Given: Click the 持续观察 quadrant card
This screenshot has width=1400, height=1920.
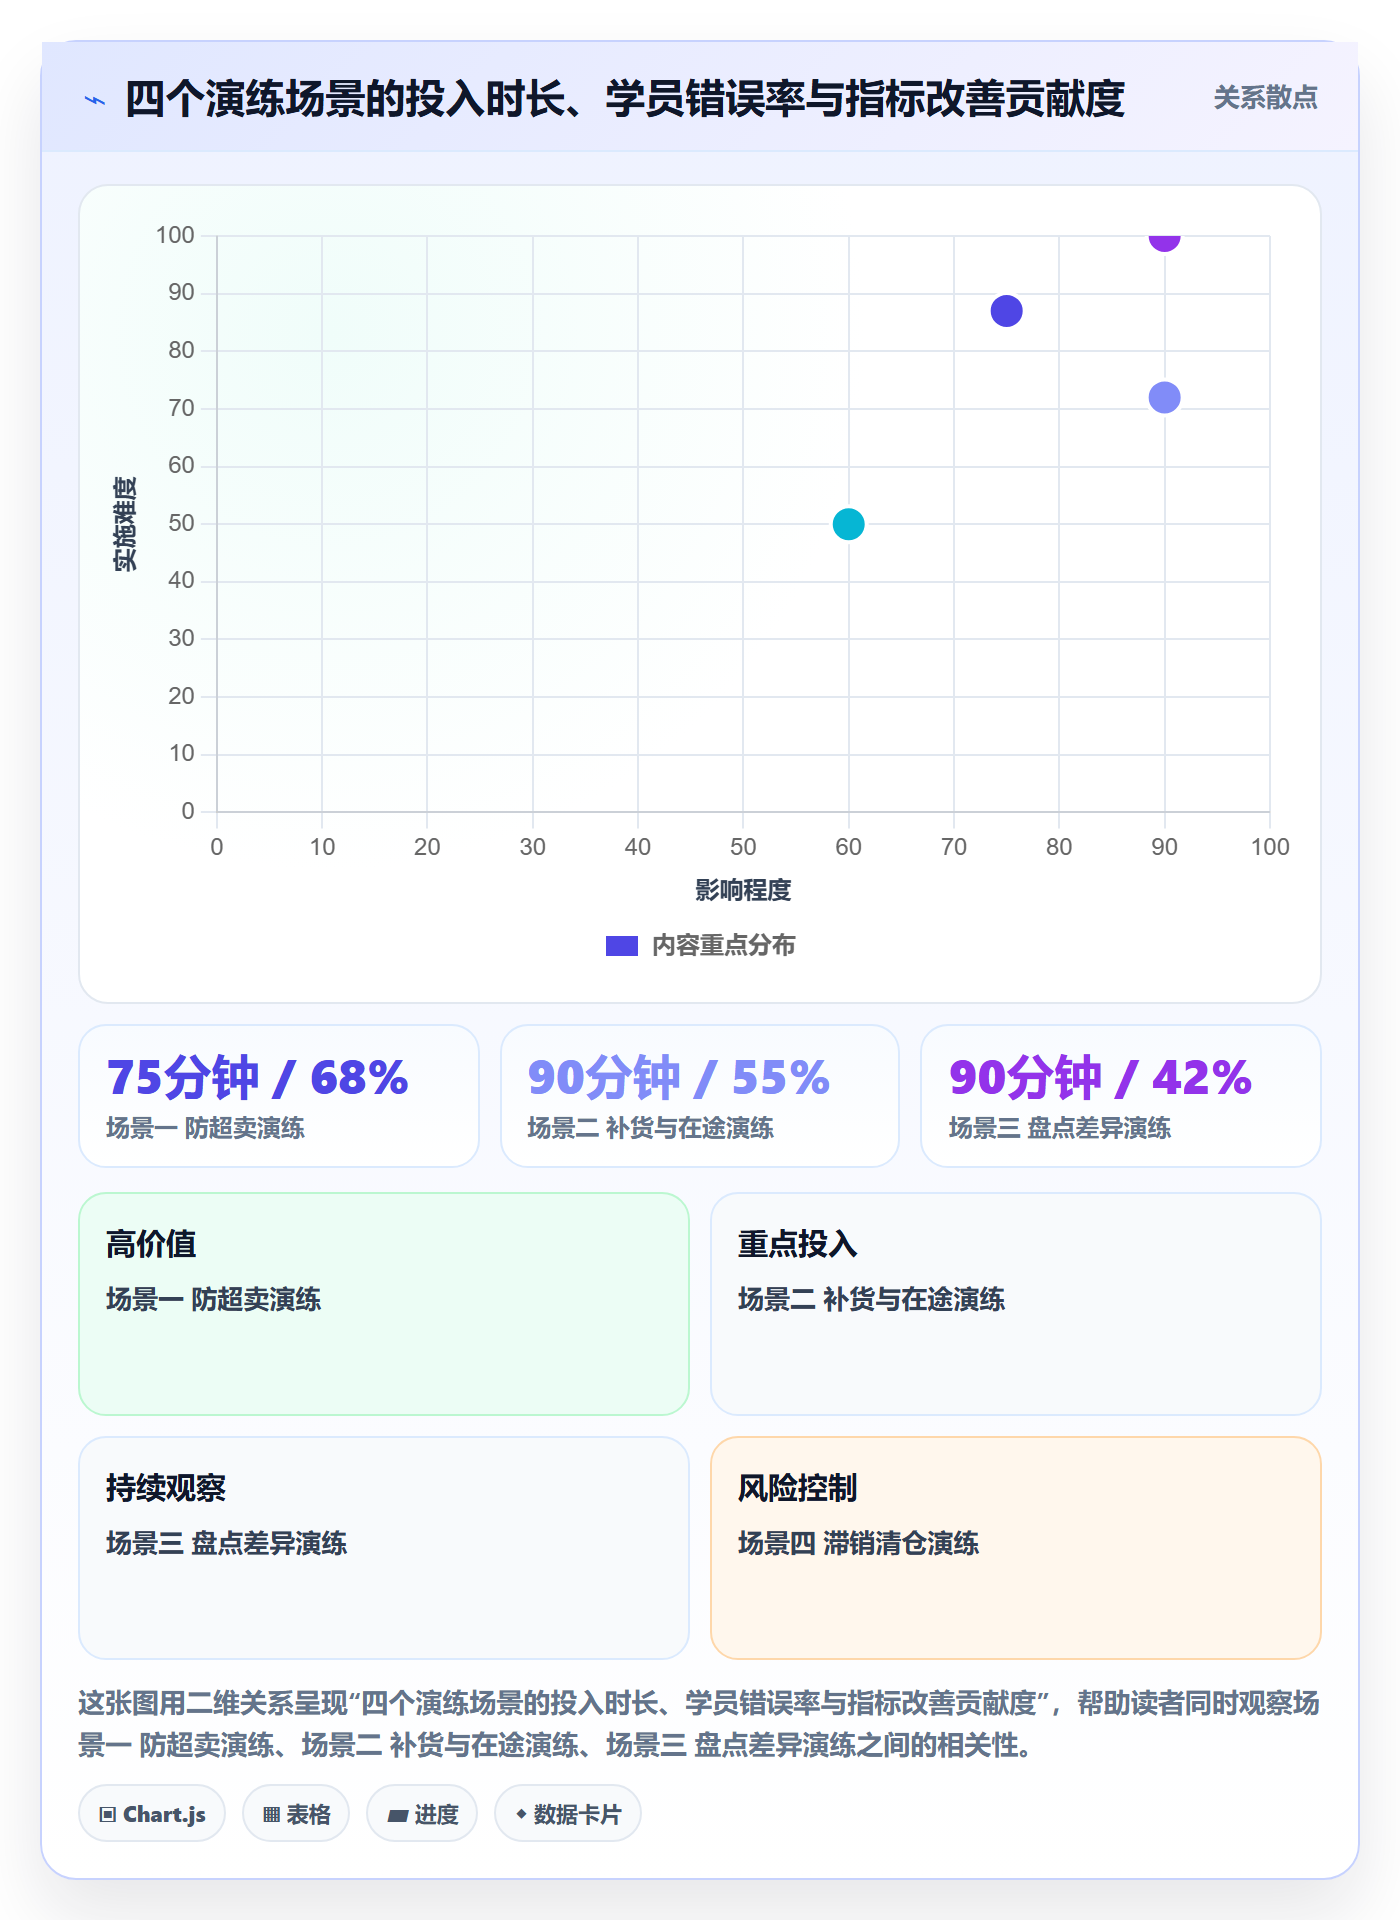Looking at the screenshot, I should click(x=384, y=1548).
